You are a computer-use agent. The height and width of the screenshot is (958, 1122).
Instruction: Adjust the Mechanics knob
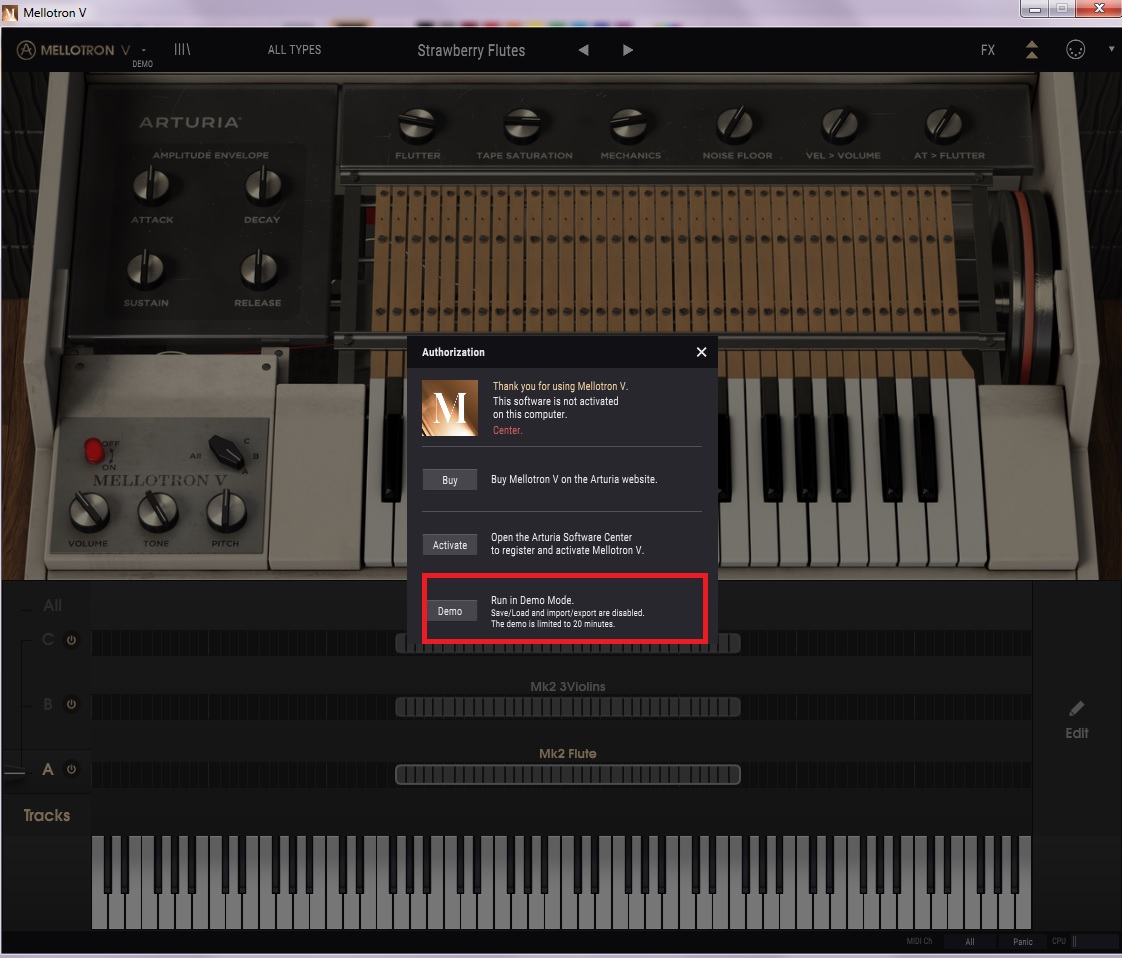629,124
